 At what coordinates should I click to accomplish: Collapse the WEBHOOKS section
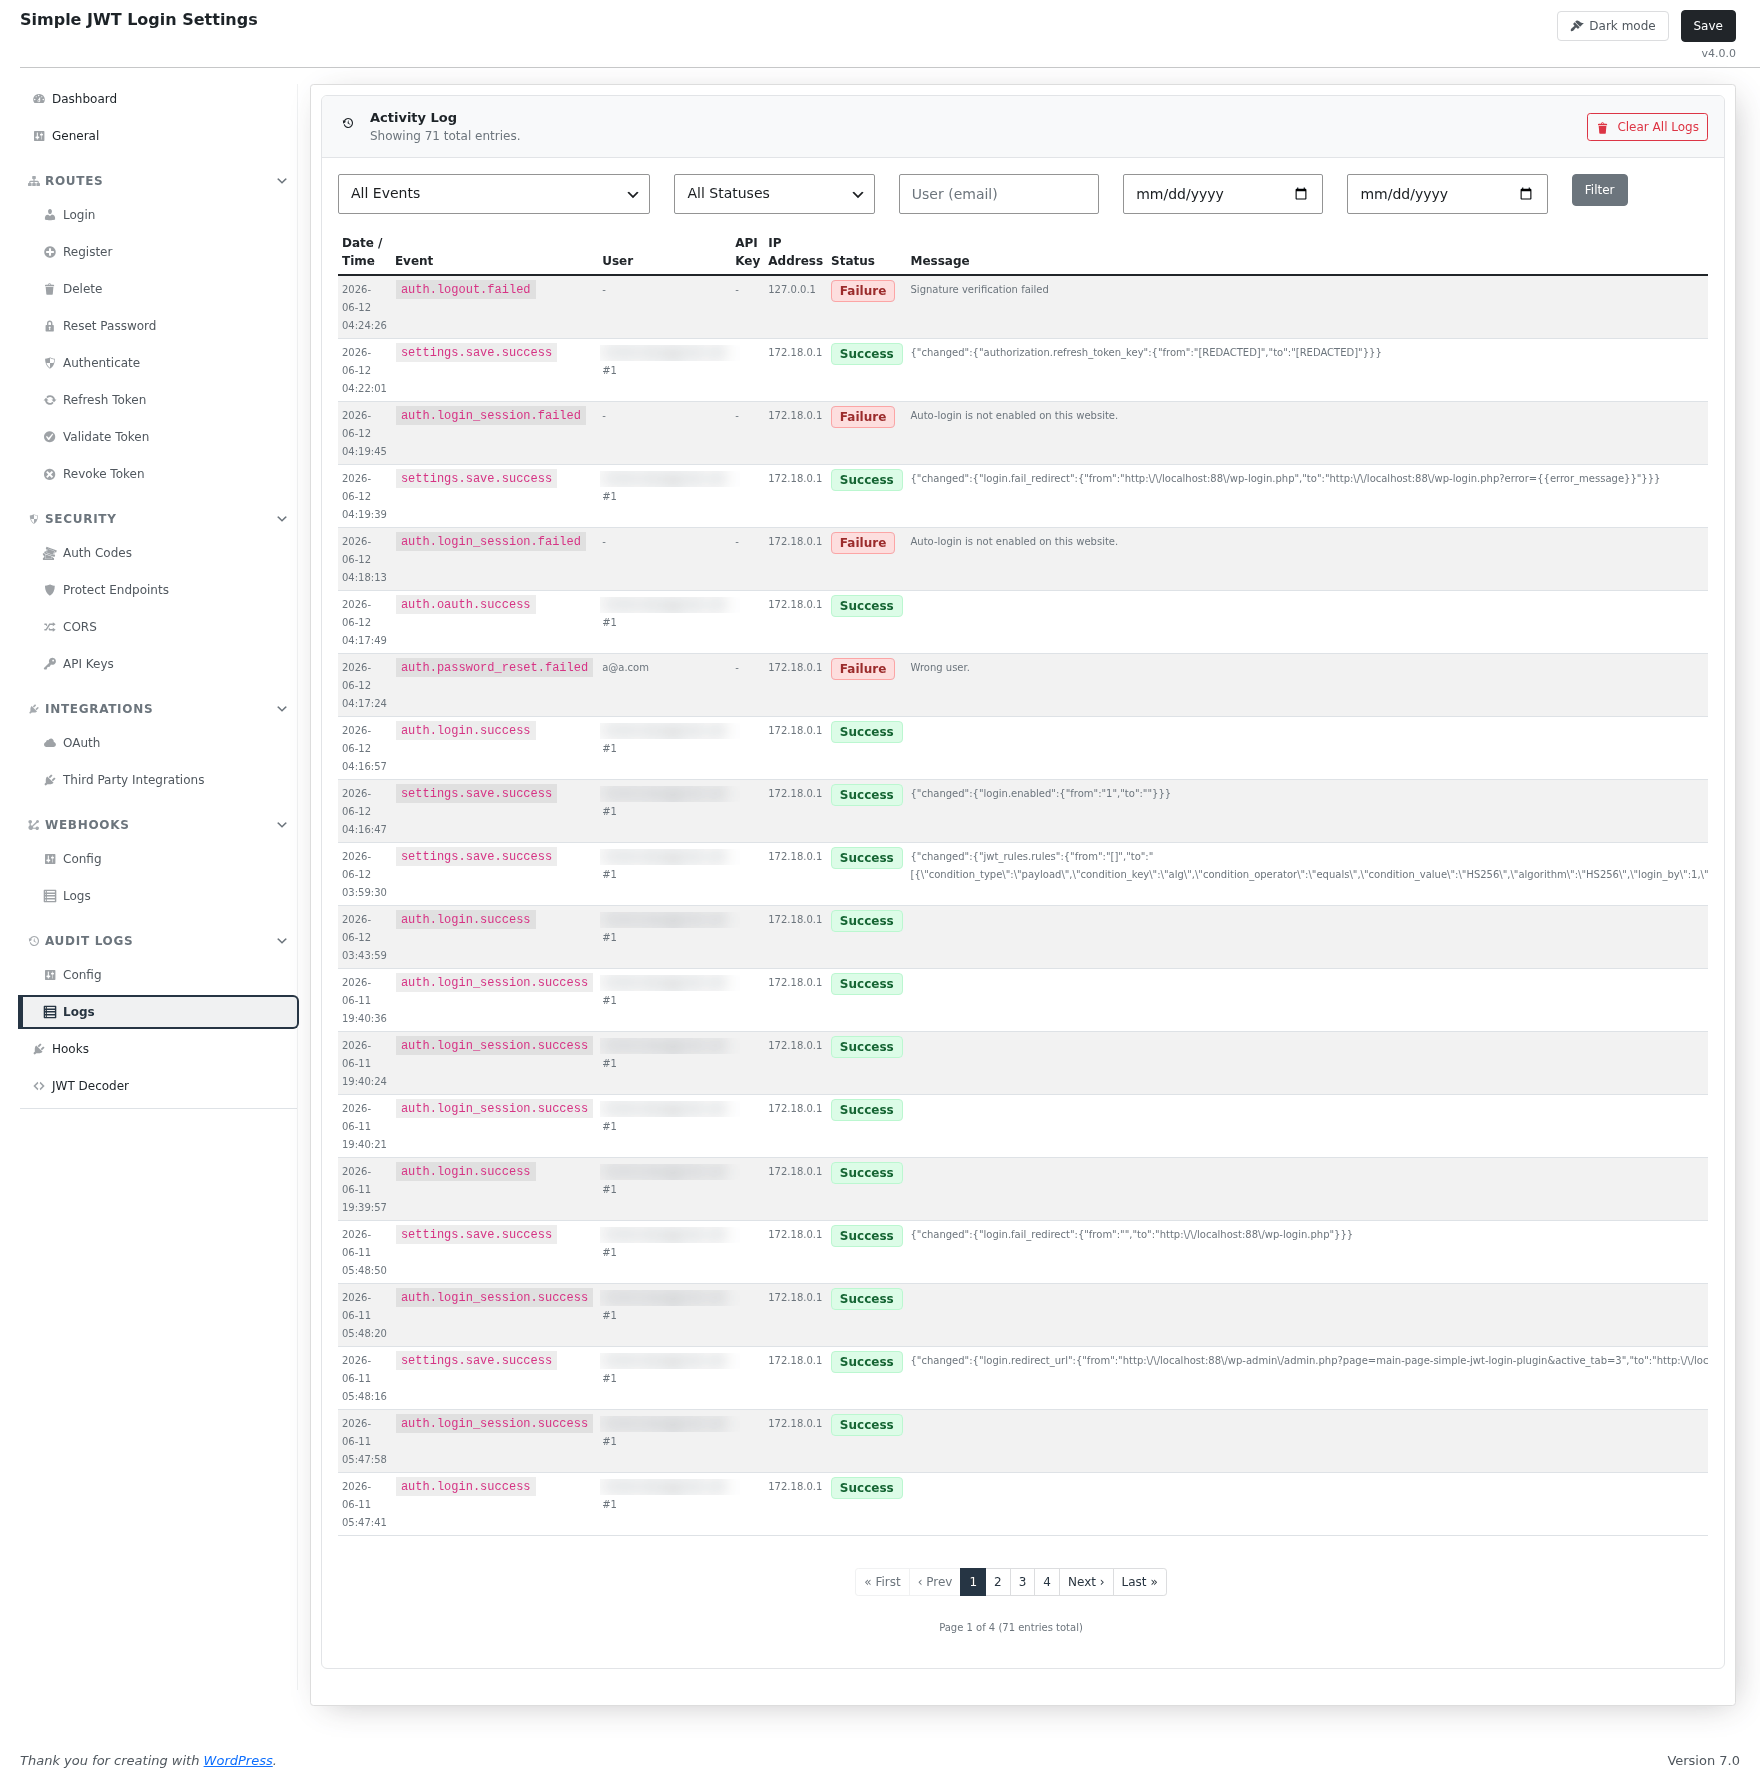click(282, 825)
